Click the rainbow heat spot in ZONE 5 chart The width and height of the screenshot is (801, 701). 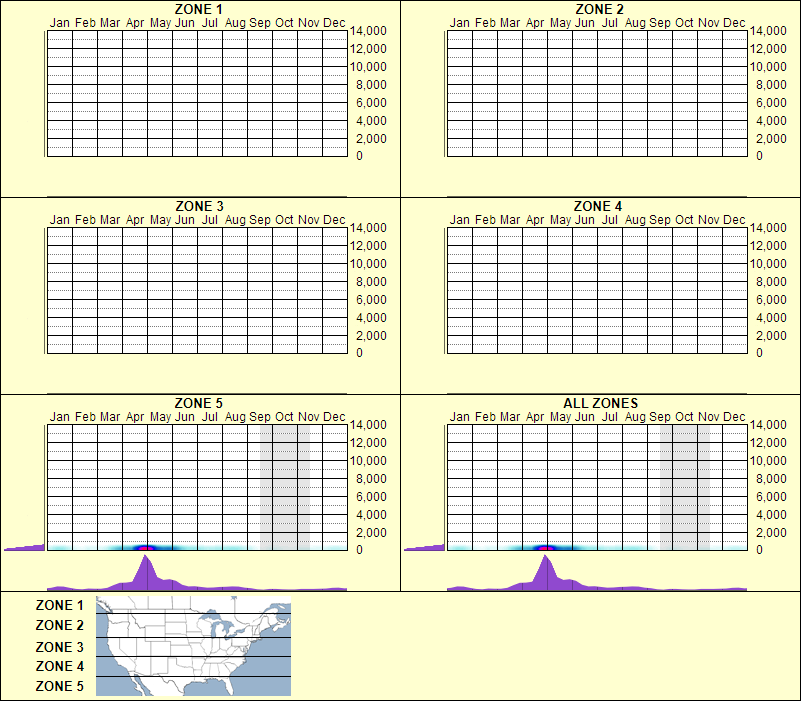pos(146,546)
